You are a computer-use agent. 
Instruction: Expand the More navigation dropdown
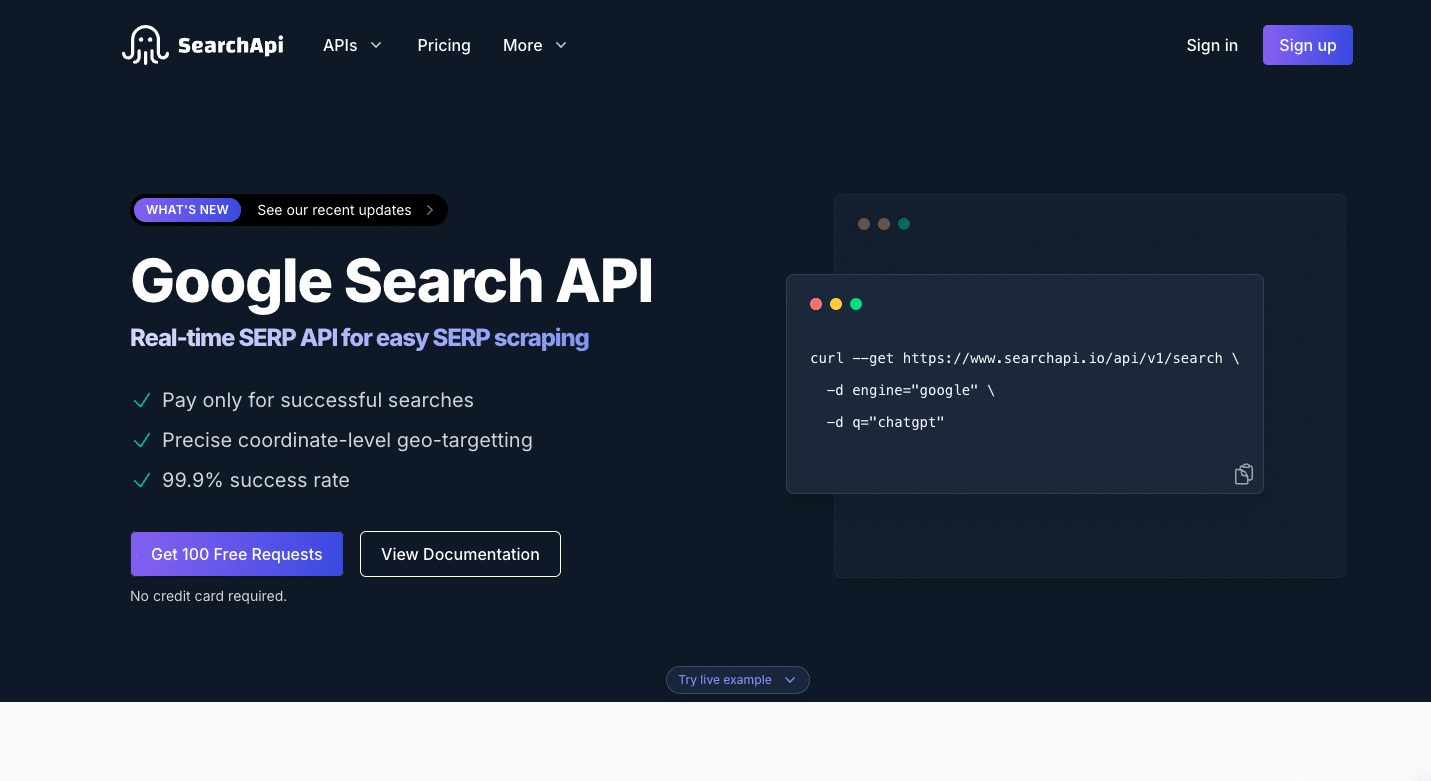coord(534,45)
